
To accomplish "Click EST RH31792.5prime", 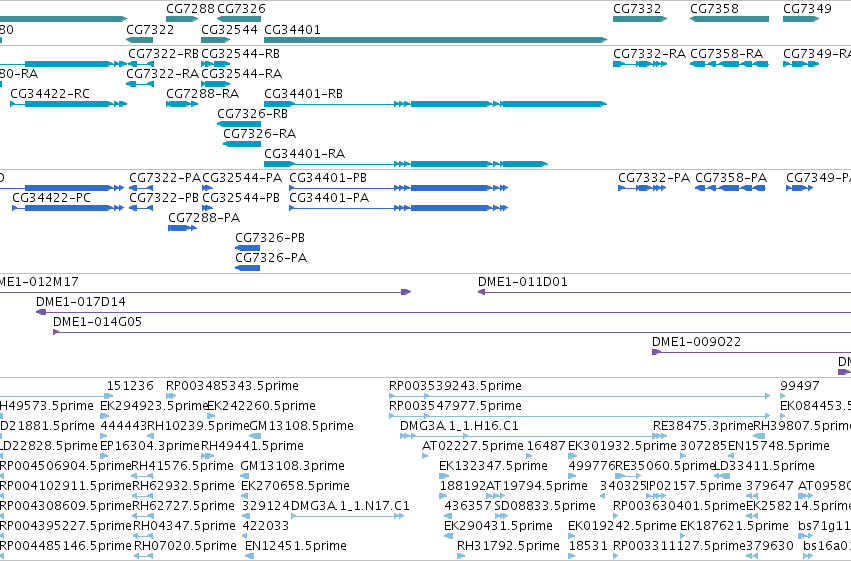I will tap(461, 556).
